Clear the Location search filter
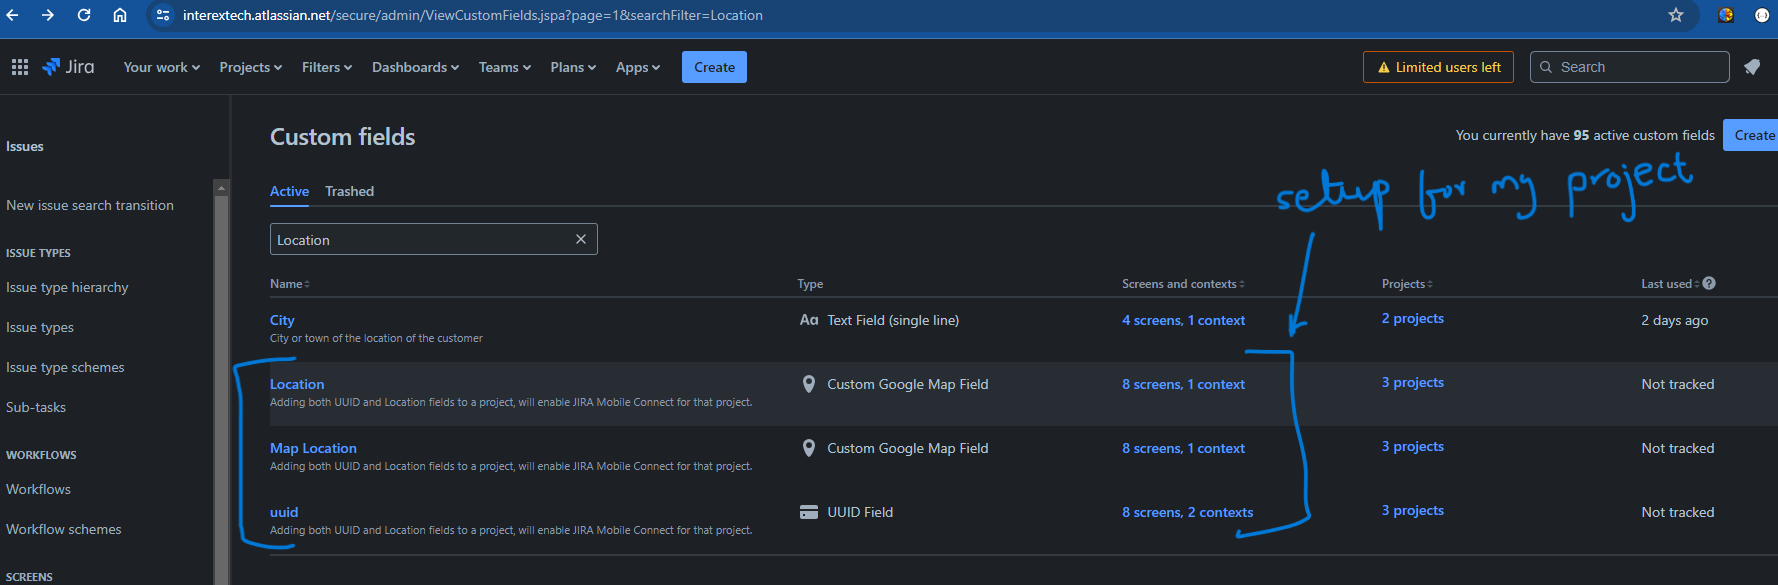1778x585 pixels. pos(581,239)
